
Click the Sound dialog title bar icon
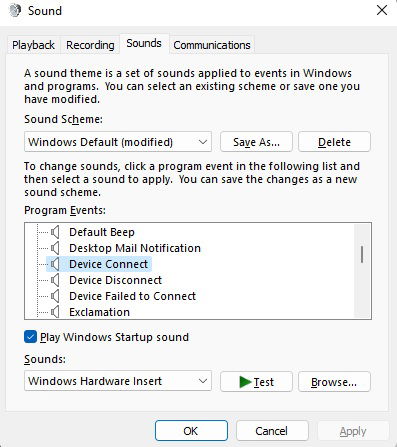[x=15, y=11]
